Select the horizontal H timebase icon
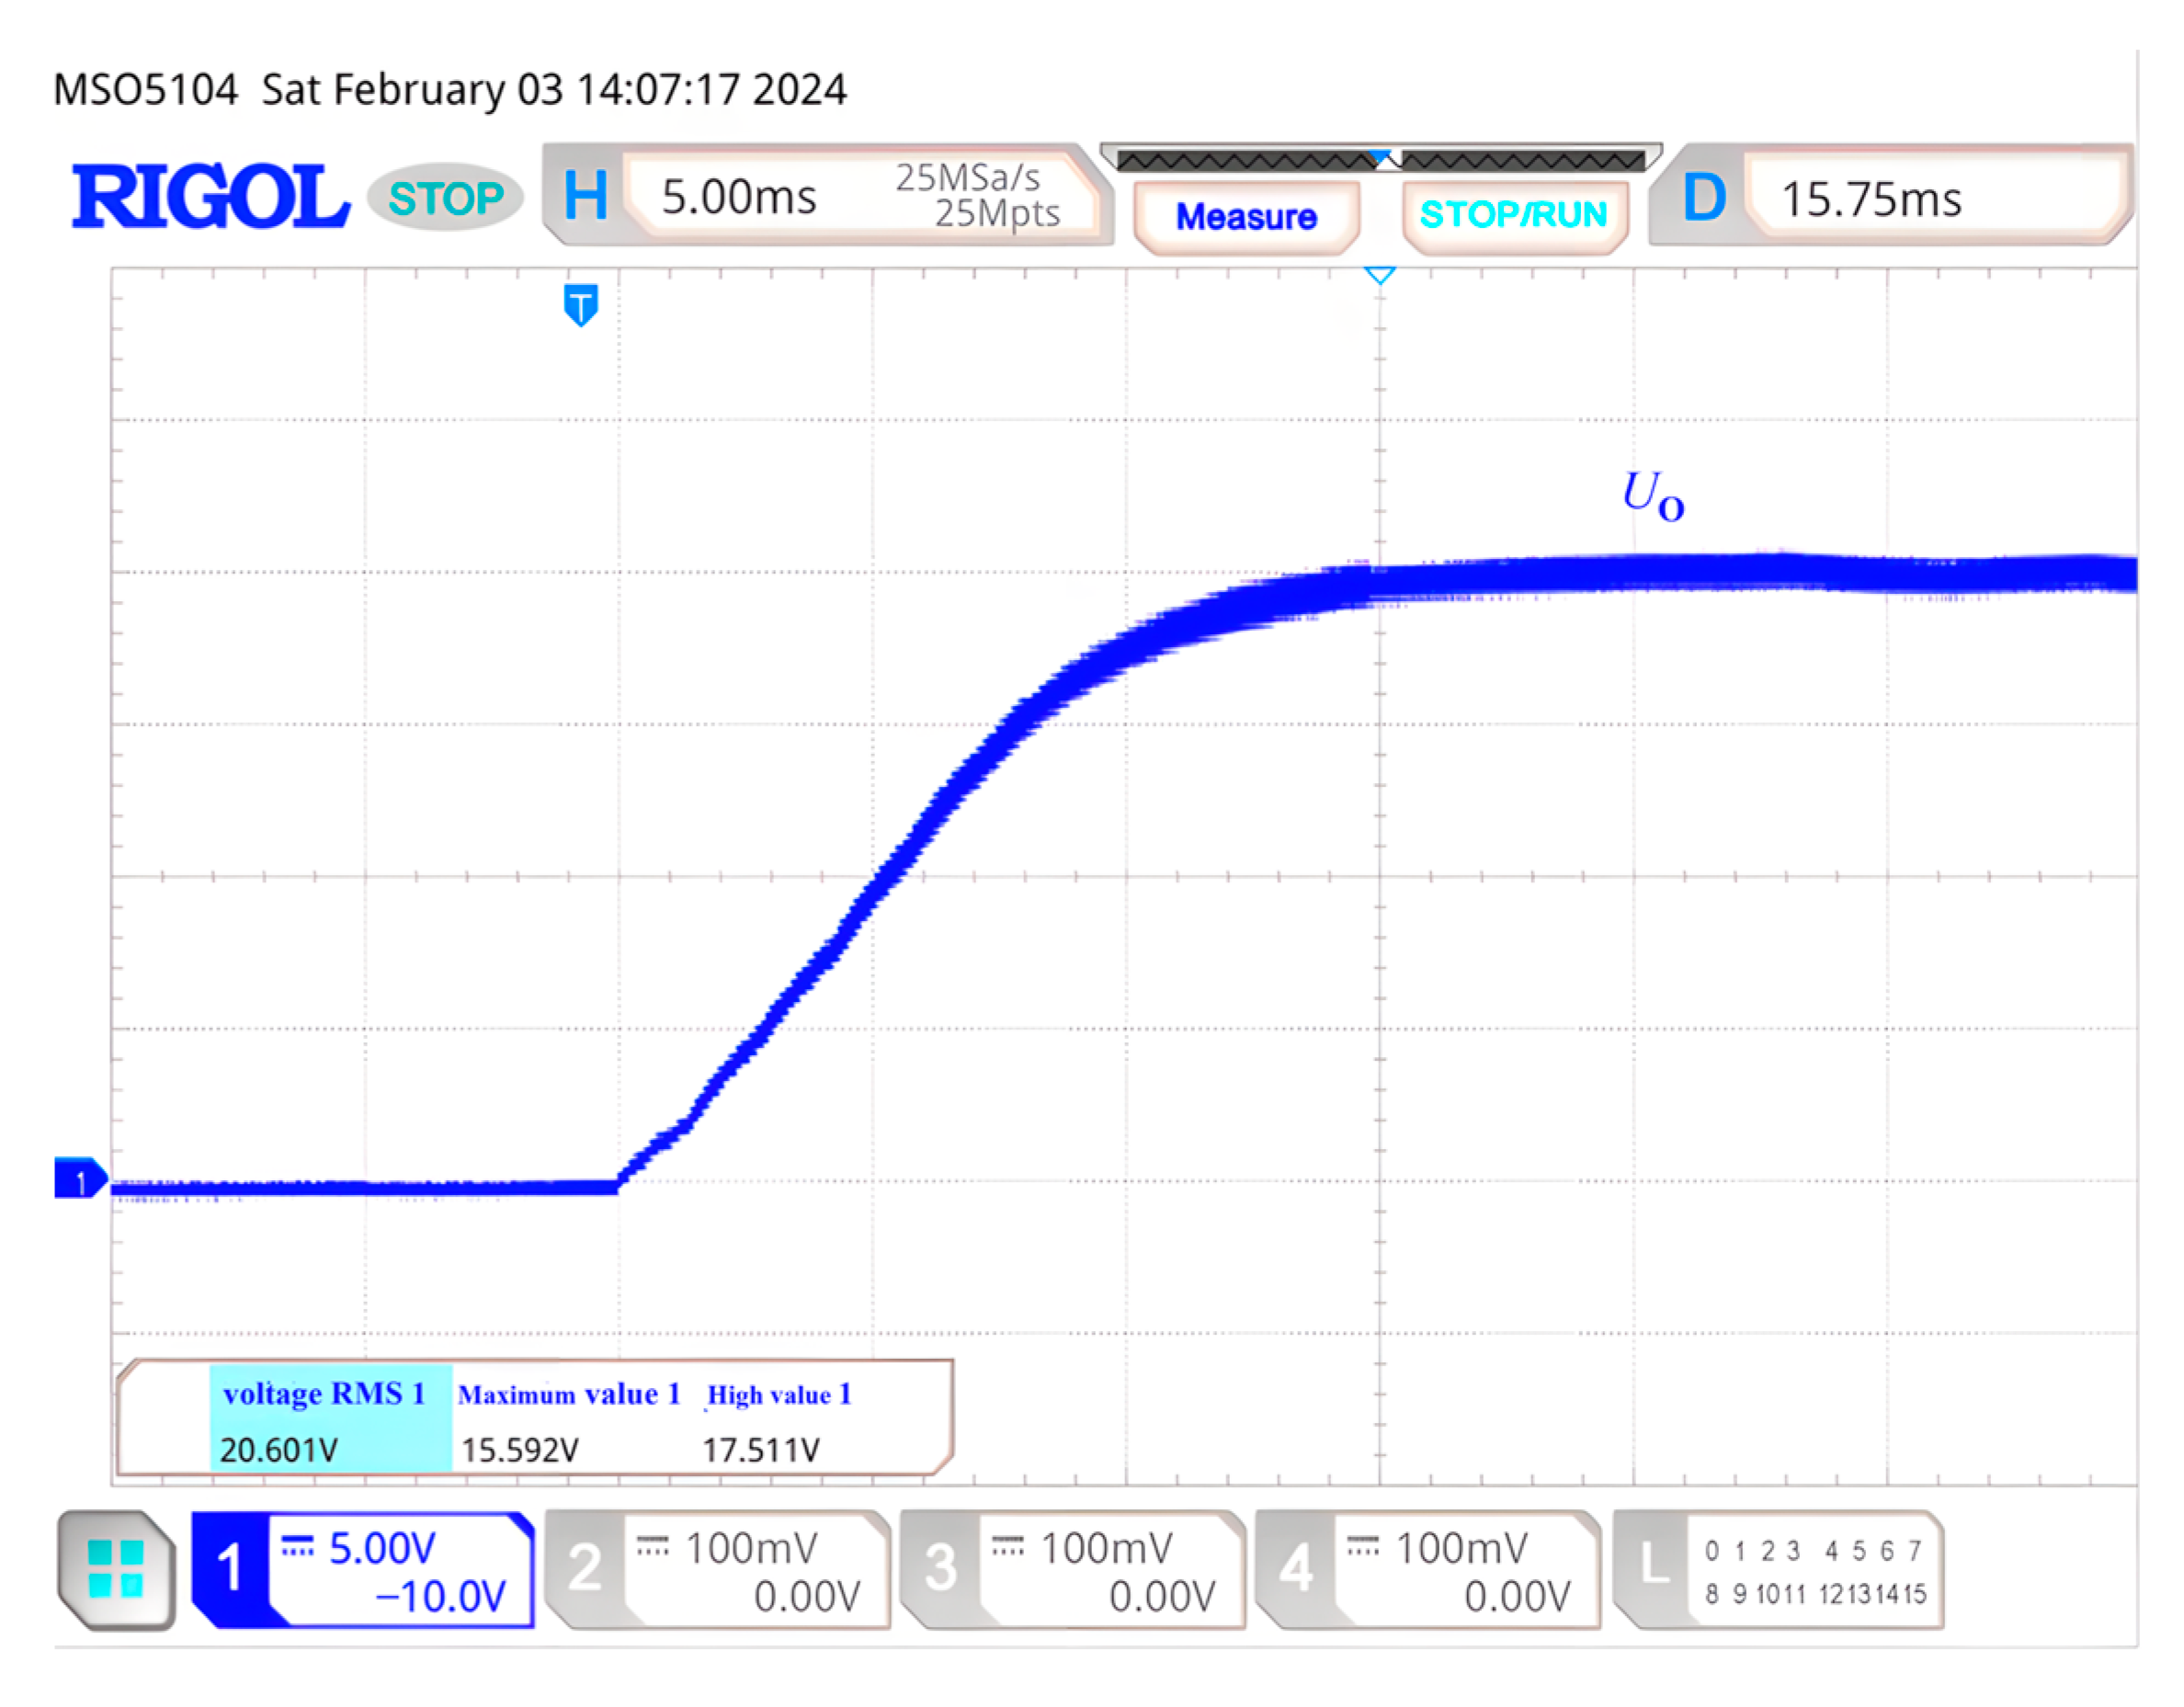Viewport: 2184px width, 1707px height. (x=585, y=196)
